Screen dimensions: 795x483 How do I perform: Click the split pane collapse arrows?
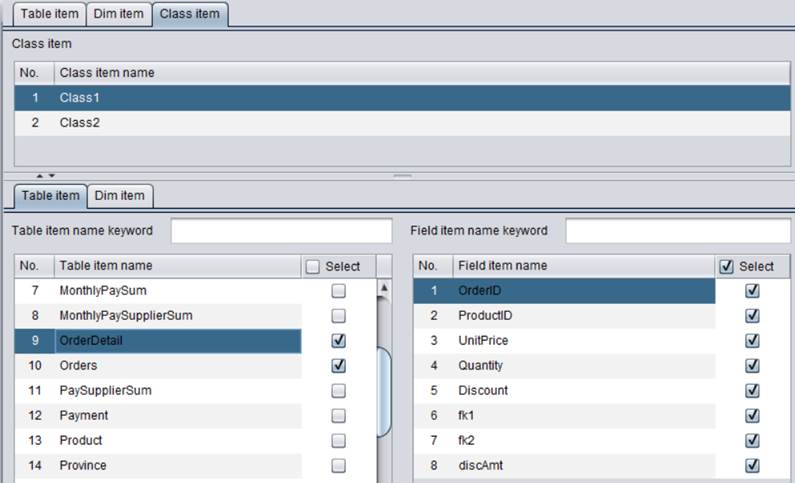pyautogui.click(x=45, y=176)
